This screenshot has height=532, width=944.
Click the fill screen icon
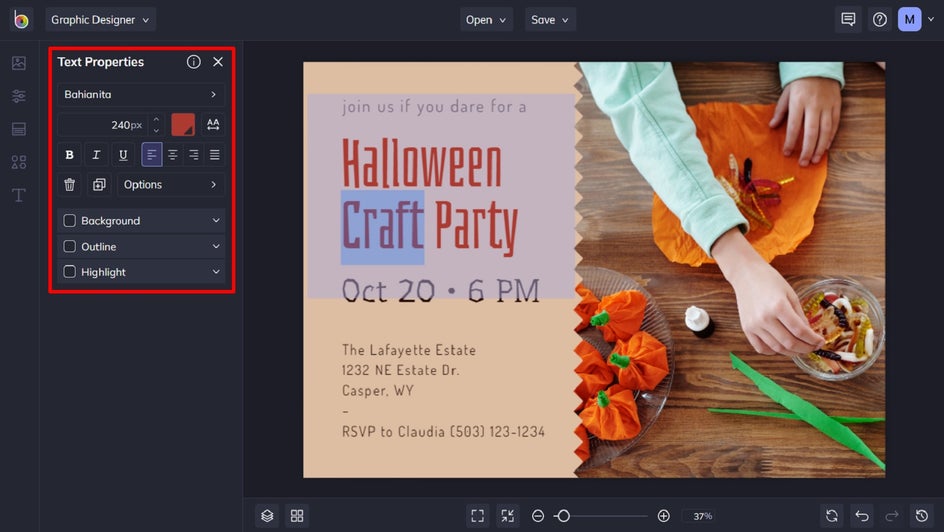click(508, 516)
